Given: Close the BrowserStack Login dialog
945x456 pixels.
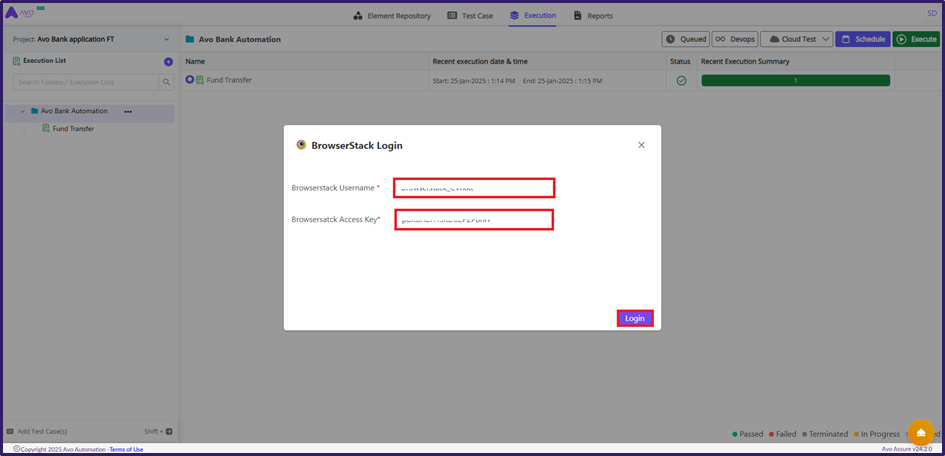Looking at the screenshot, I should tap(641, 145).
